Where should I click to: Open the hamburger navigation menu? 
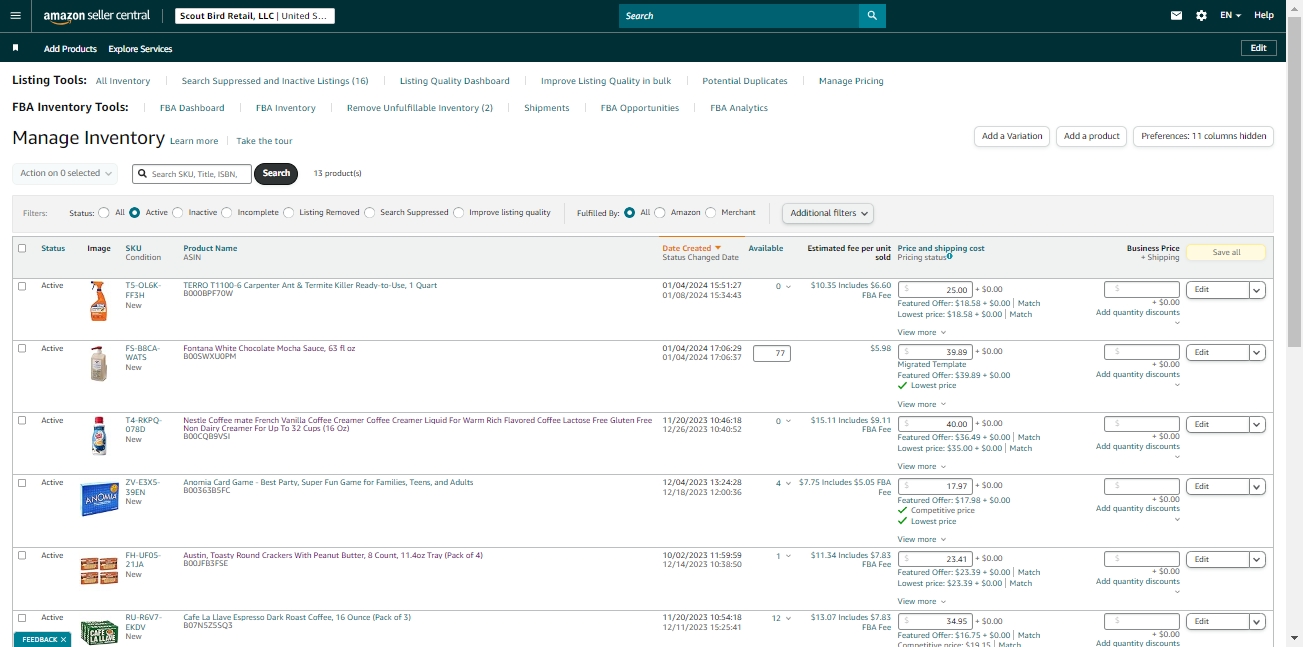pyautogui.click(x=15, y=15)
